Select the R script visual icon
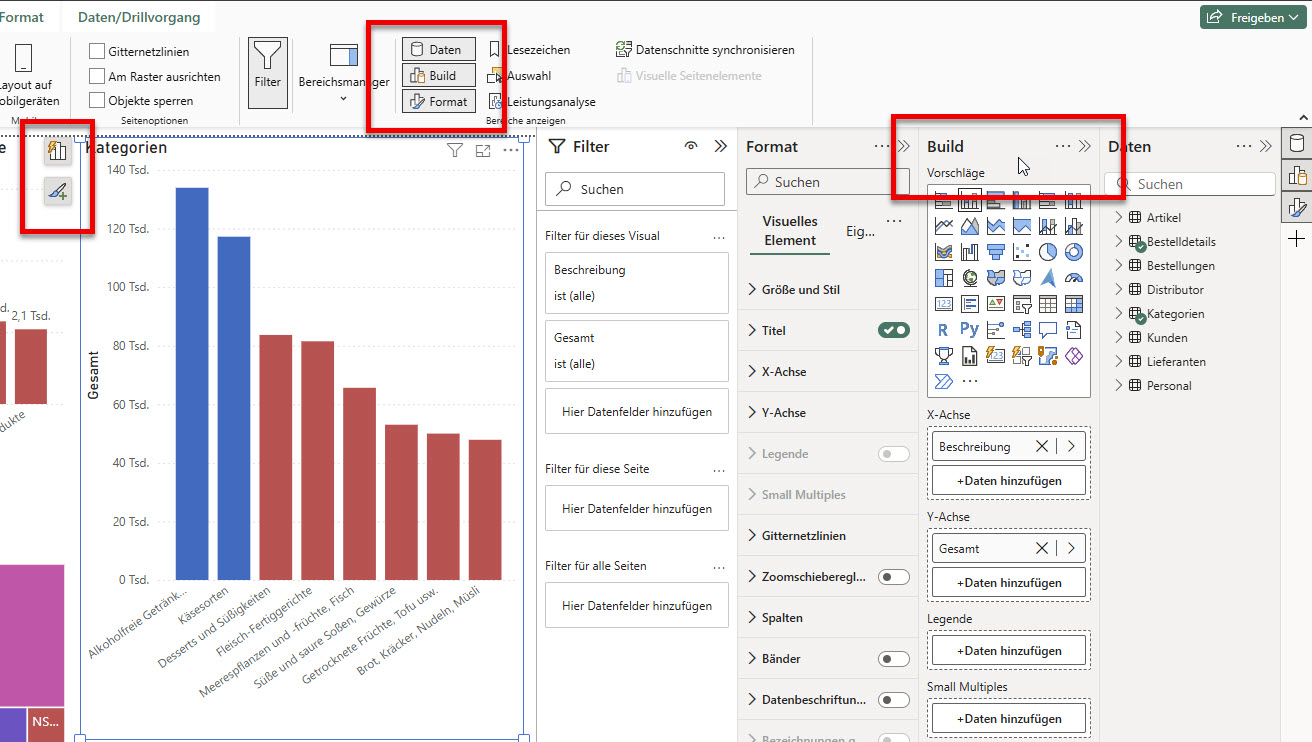1312x742 pixels. (x=943, y=329)
